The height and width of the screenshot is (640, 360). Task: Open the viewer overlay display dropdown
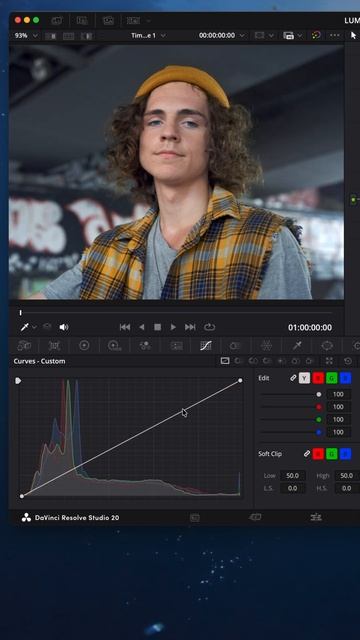point(264,36)
